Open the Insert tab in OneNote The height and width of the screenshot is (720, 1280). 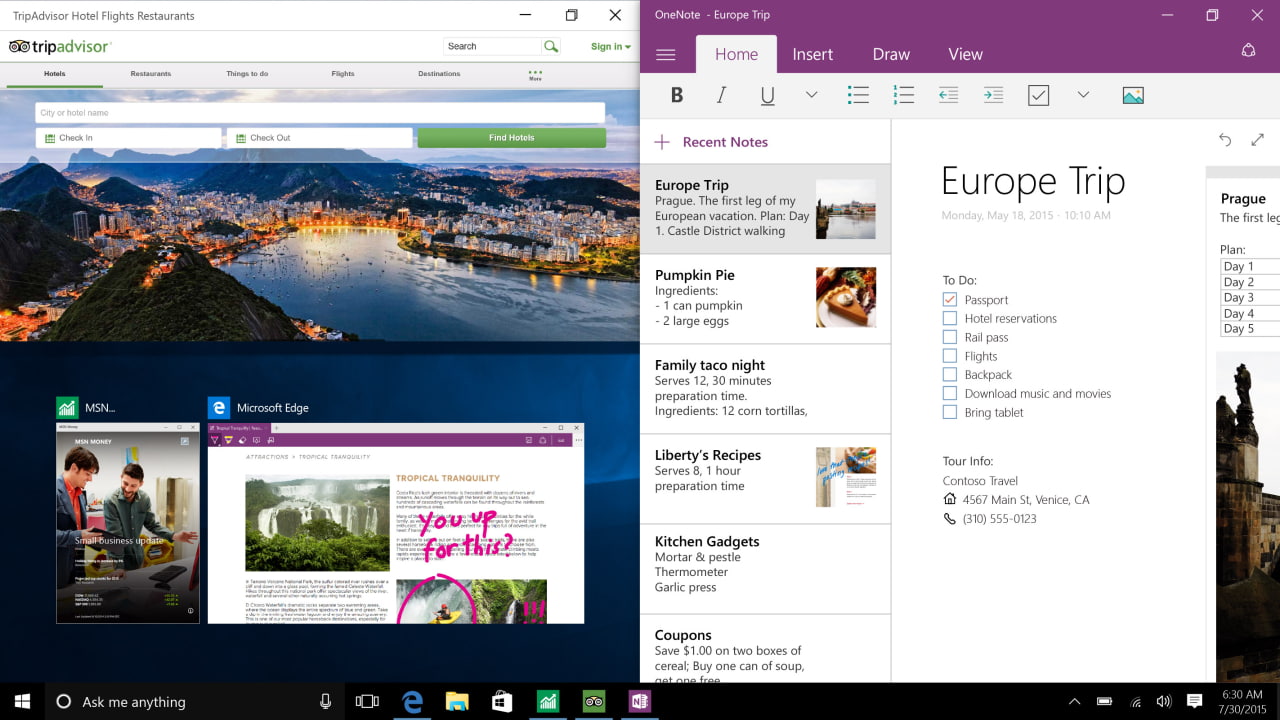click(x=812, y=55)
